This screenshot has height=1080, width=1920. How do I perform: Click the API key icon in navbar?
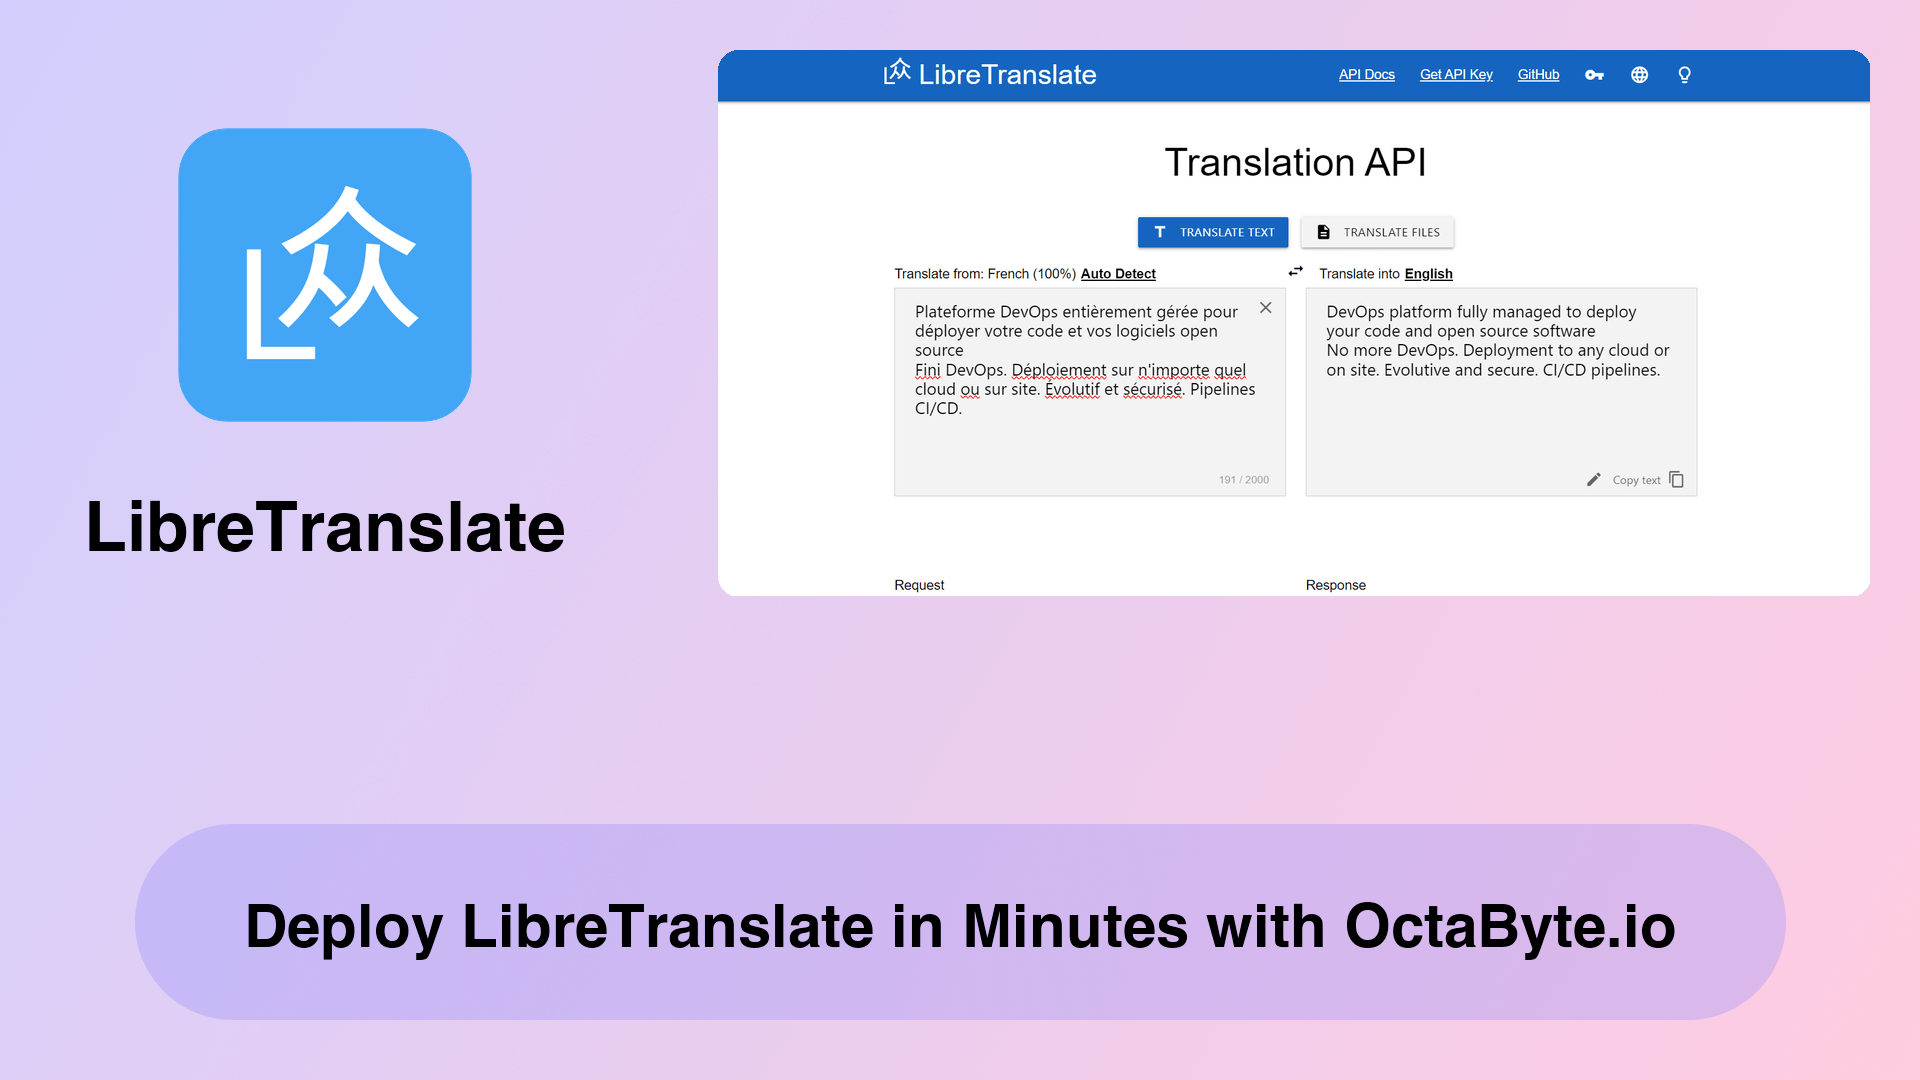(1594, 74)
